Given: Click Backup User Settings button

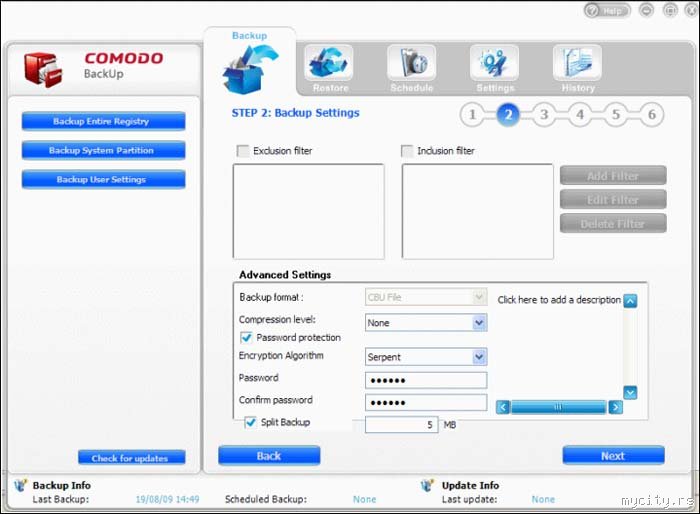Looking at the screenshot, I should pos(104,179).
